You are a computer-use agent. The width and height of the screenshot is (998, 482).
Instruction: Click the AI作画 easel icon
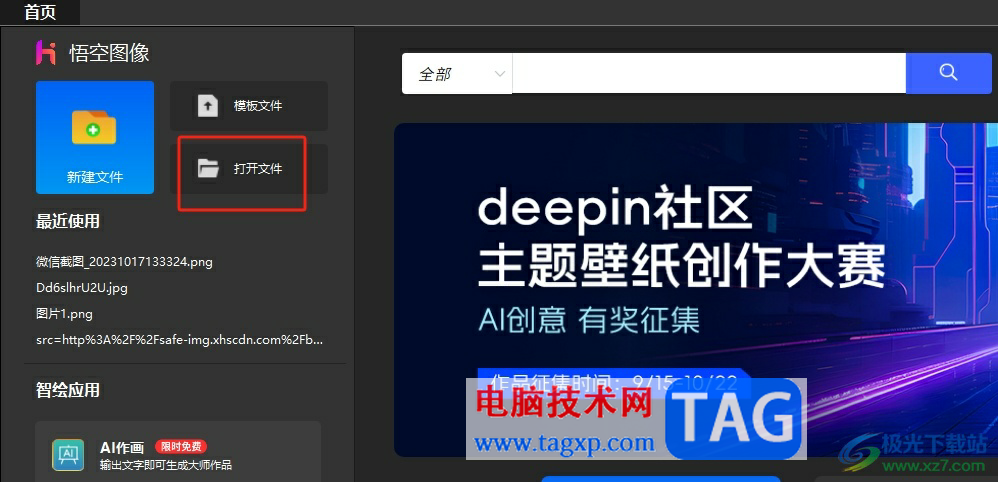point(68,455)
